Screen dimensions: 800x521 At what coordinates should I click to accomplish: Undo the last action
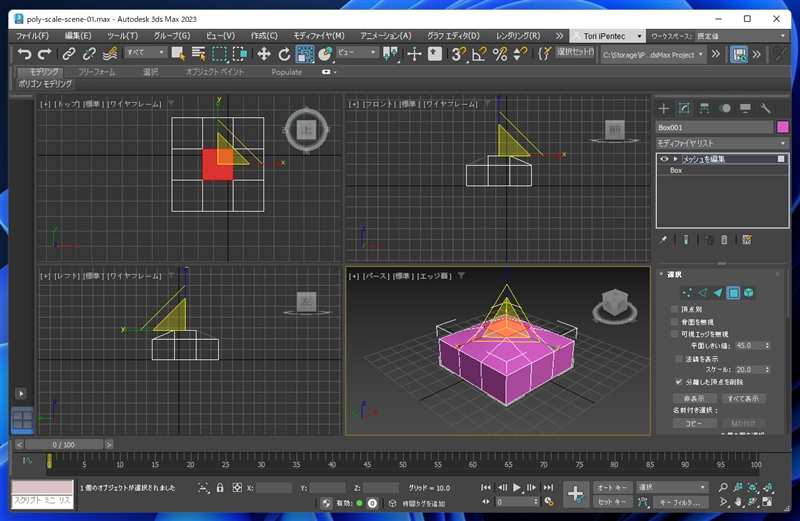24,54
